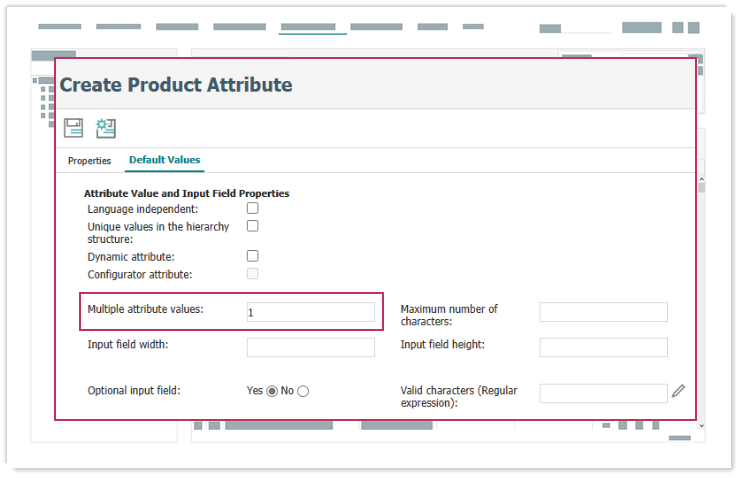This screenshot has width=741, height=478.
Task: Select Yes for Optional input field
Action: pyautogui.click(x=271, y=391)
